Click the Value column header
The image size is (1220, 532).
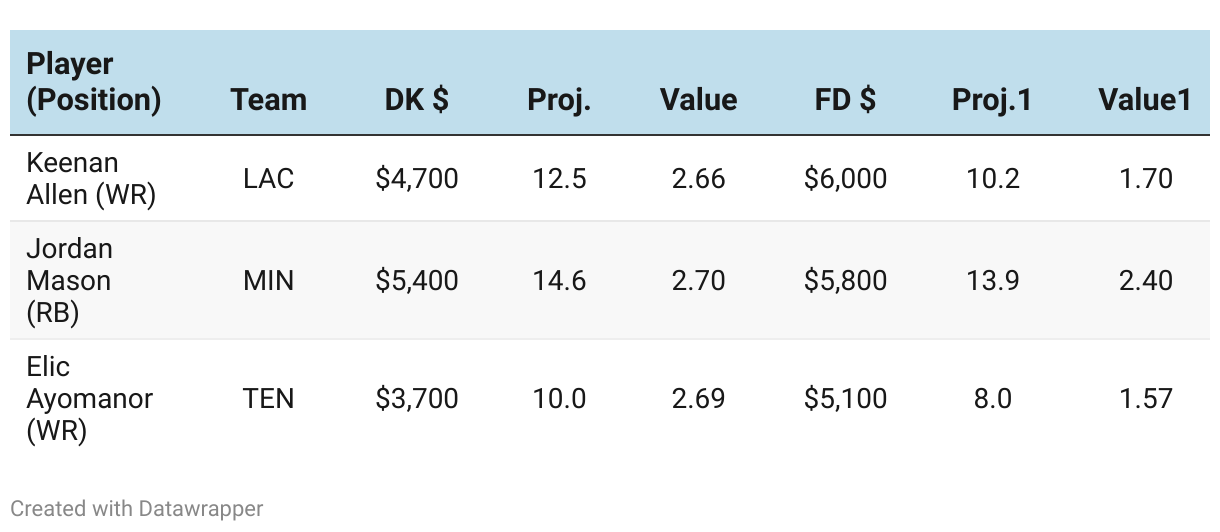[698, 100]
